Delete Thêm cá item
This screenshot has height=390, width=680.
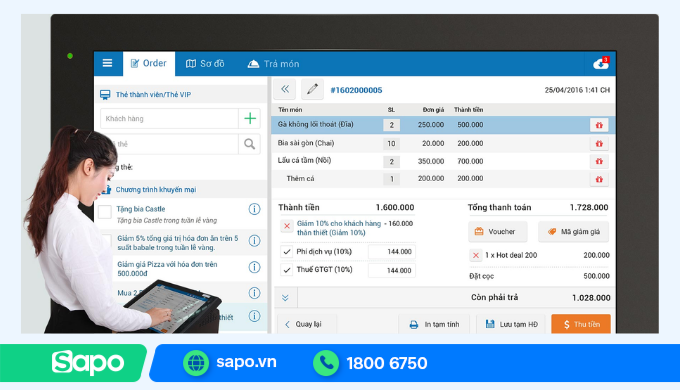599,179
